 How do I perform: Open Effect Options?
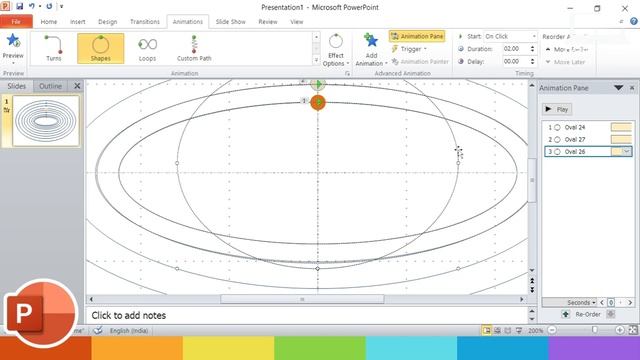click(x=336, y=50)
